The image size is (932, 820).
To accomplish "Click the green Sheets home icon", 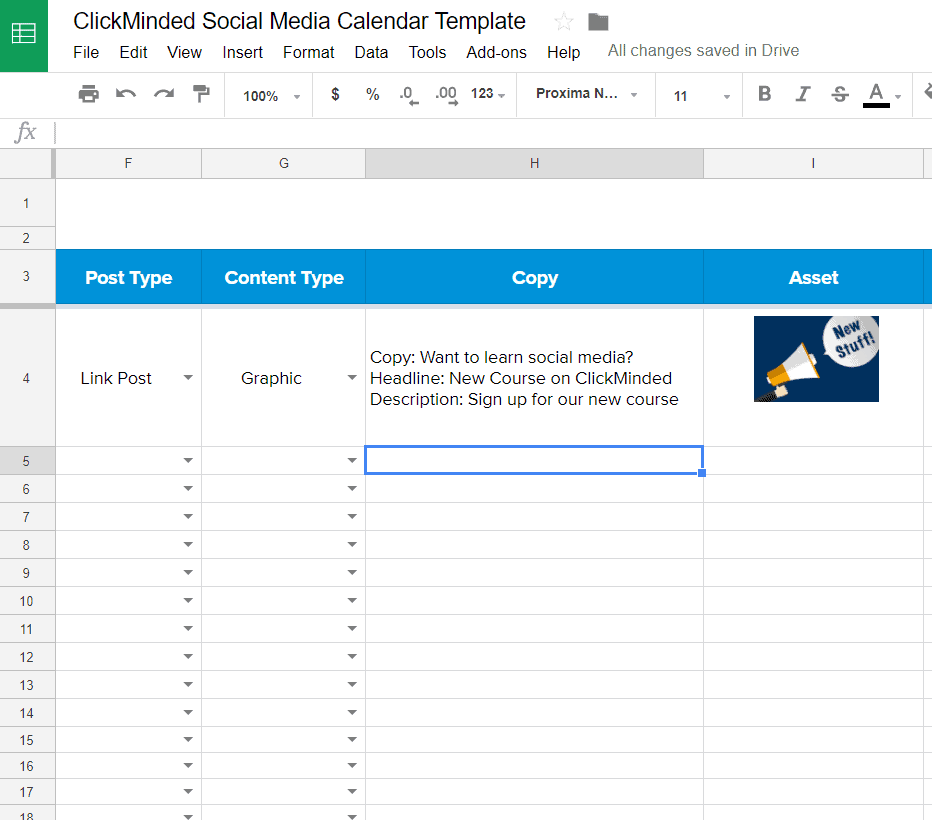I will click(23, 35).
